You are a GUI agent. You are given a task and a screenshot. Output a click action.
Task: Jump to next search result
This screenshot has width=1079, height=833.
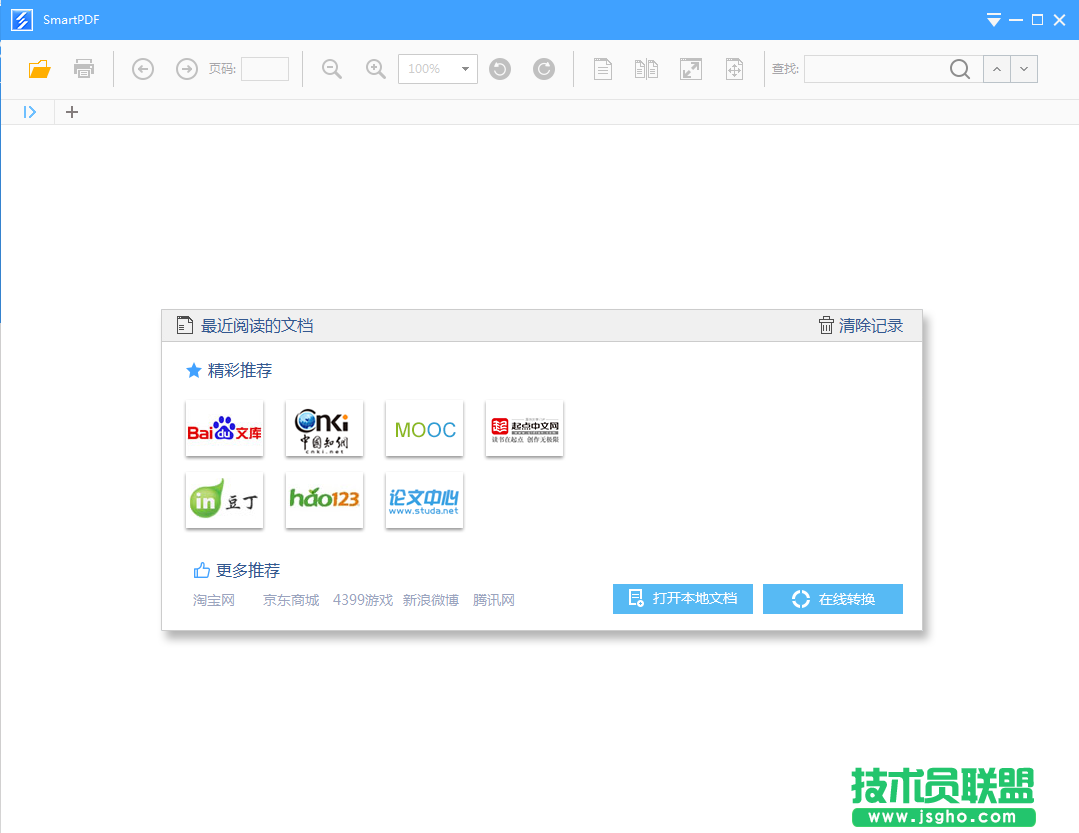tap(1024, 69)
